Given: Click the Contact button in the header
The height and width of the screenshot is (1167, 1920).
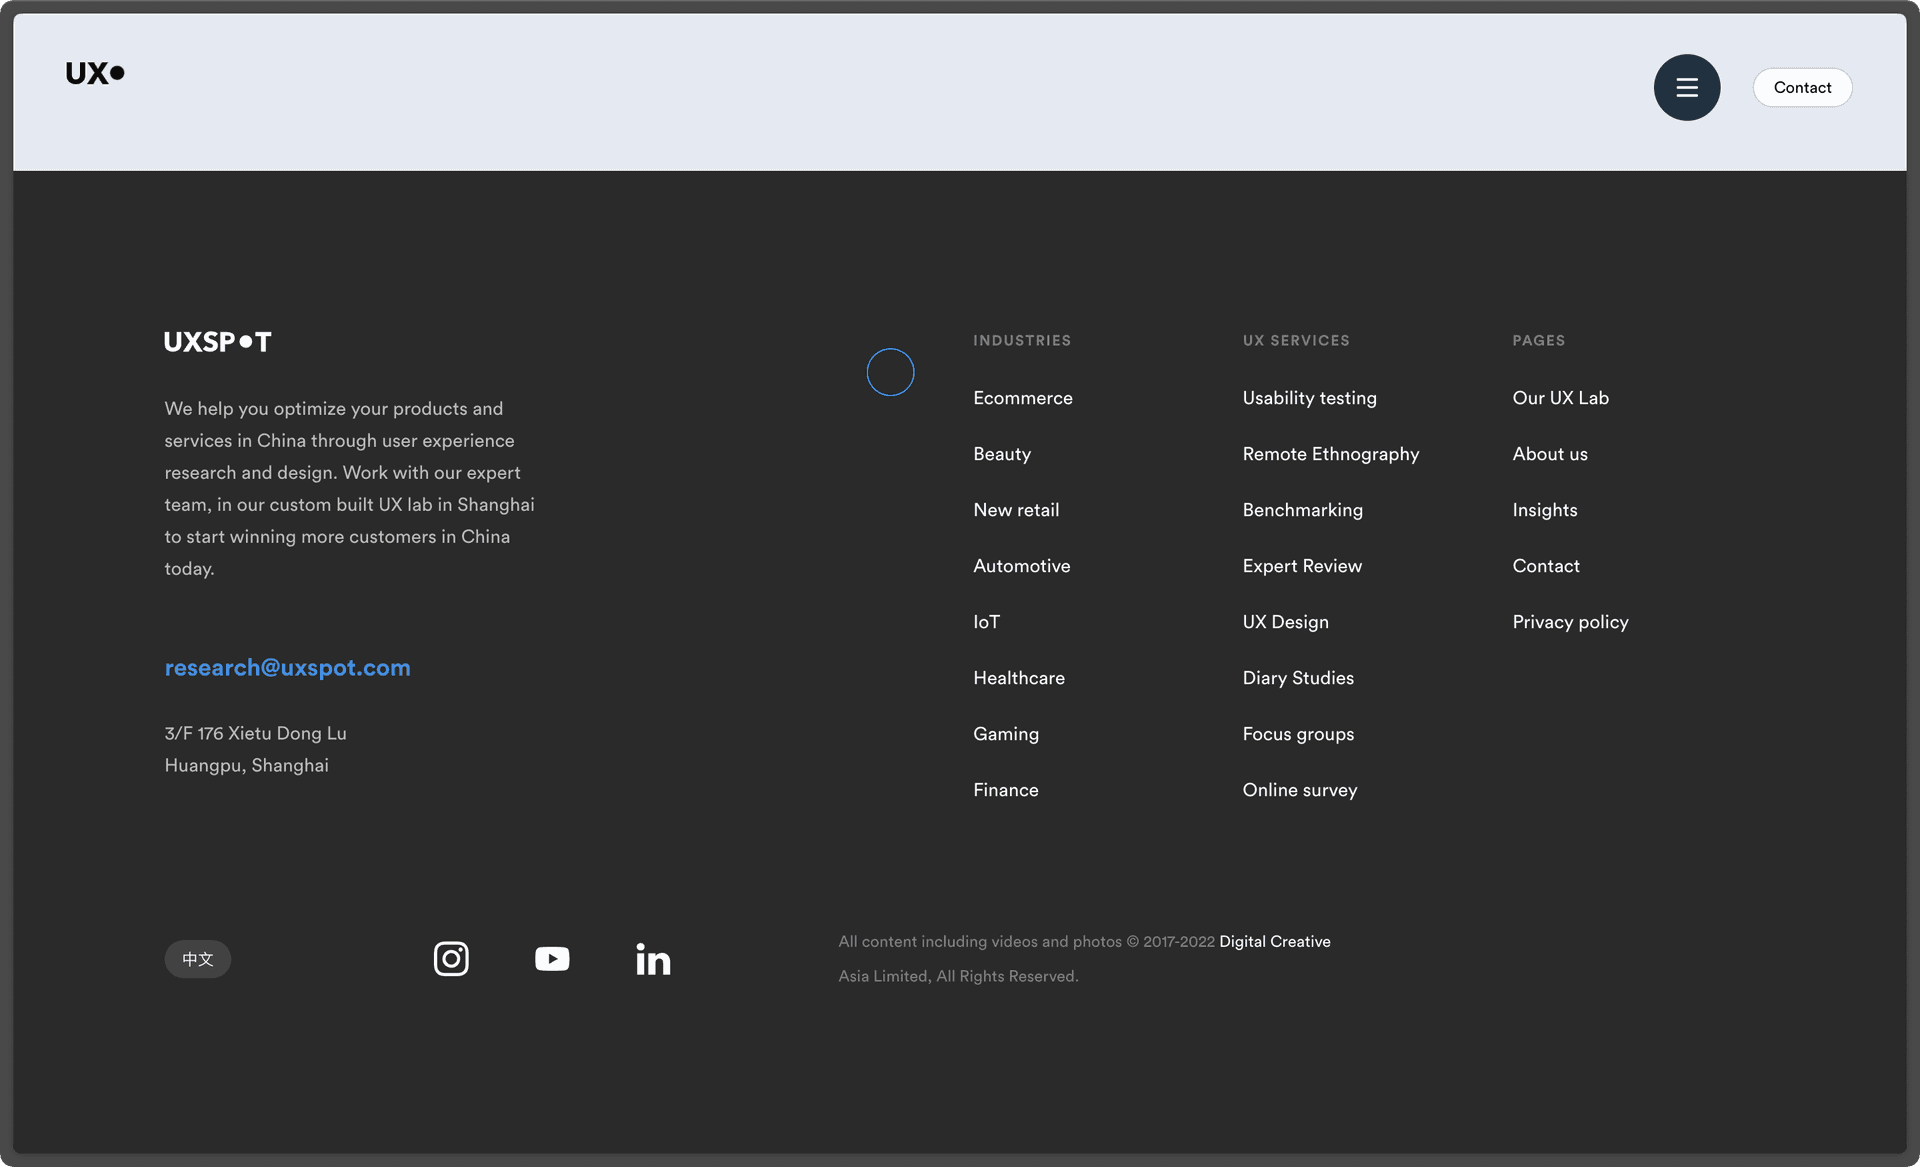Looking at the screenshot, I should pos(1802,87).
